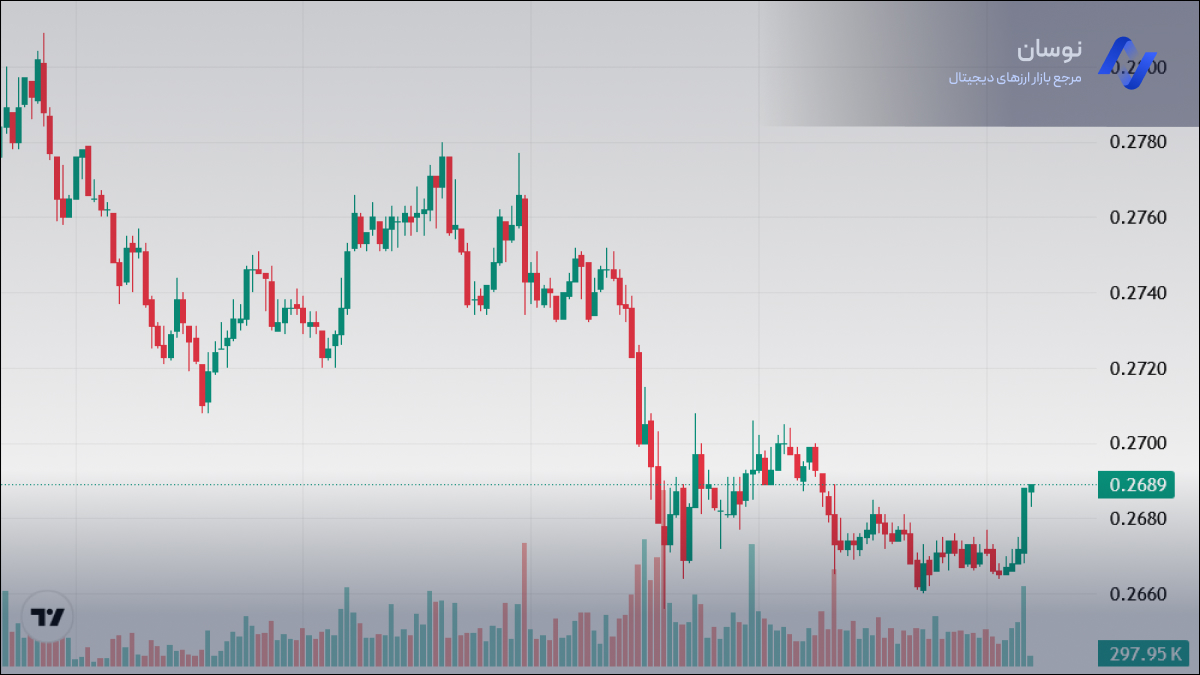Screen dimensions: 1200x675
Task: Pick the 0.2720 price axis label
Action: [x=1137, y=368]
